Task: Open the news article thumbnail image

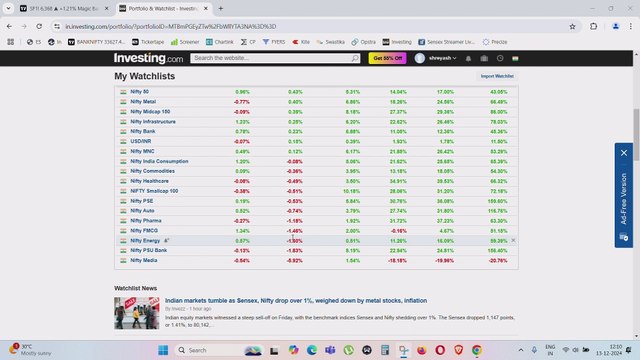Action: click(x=137, y=313)
